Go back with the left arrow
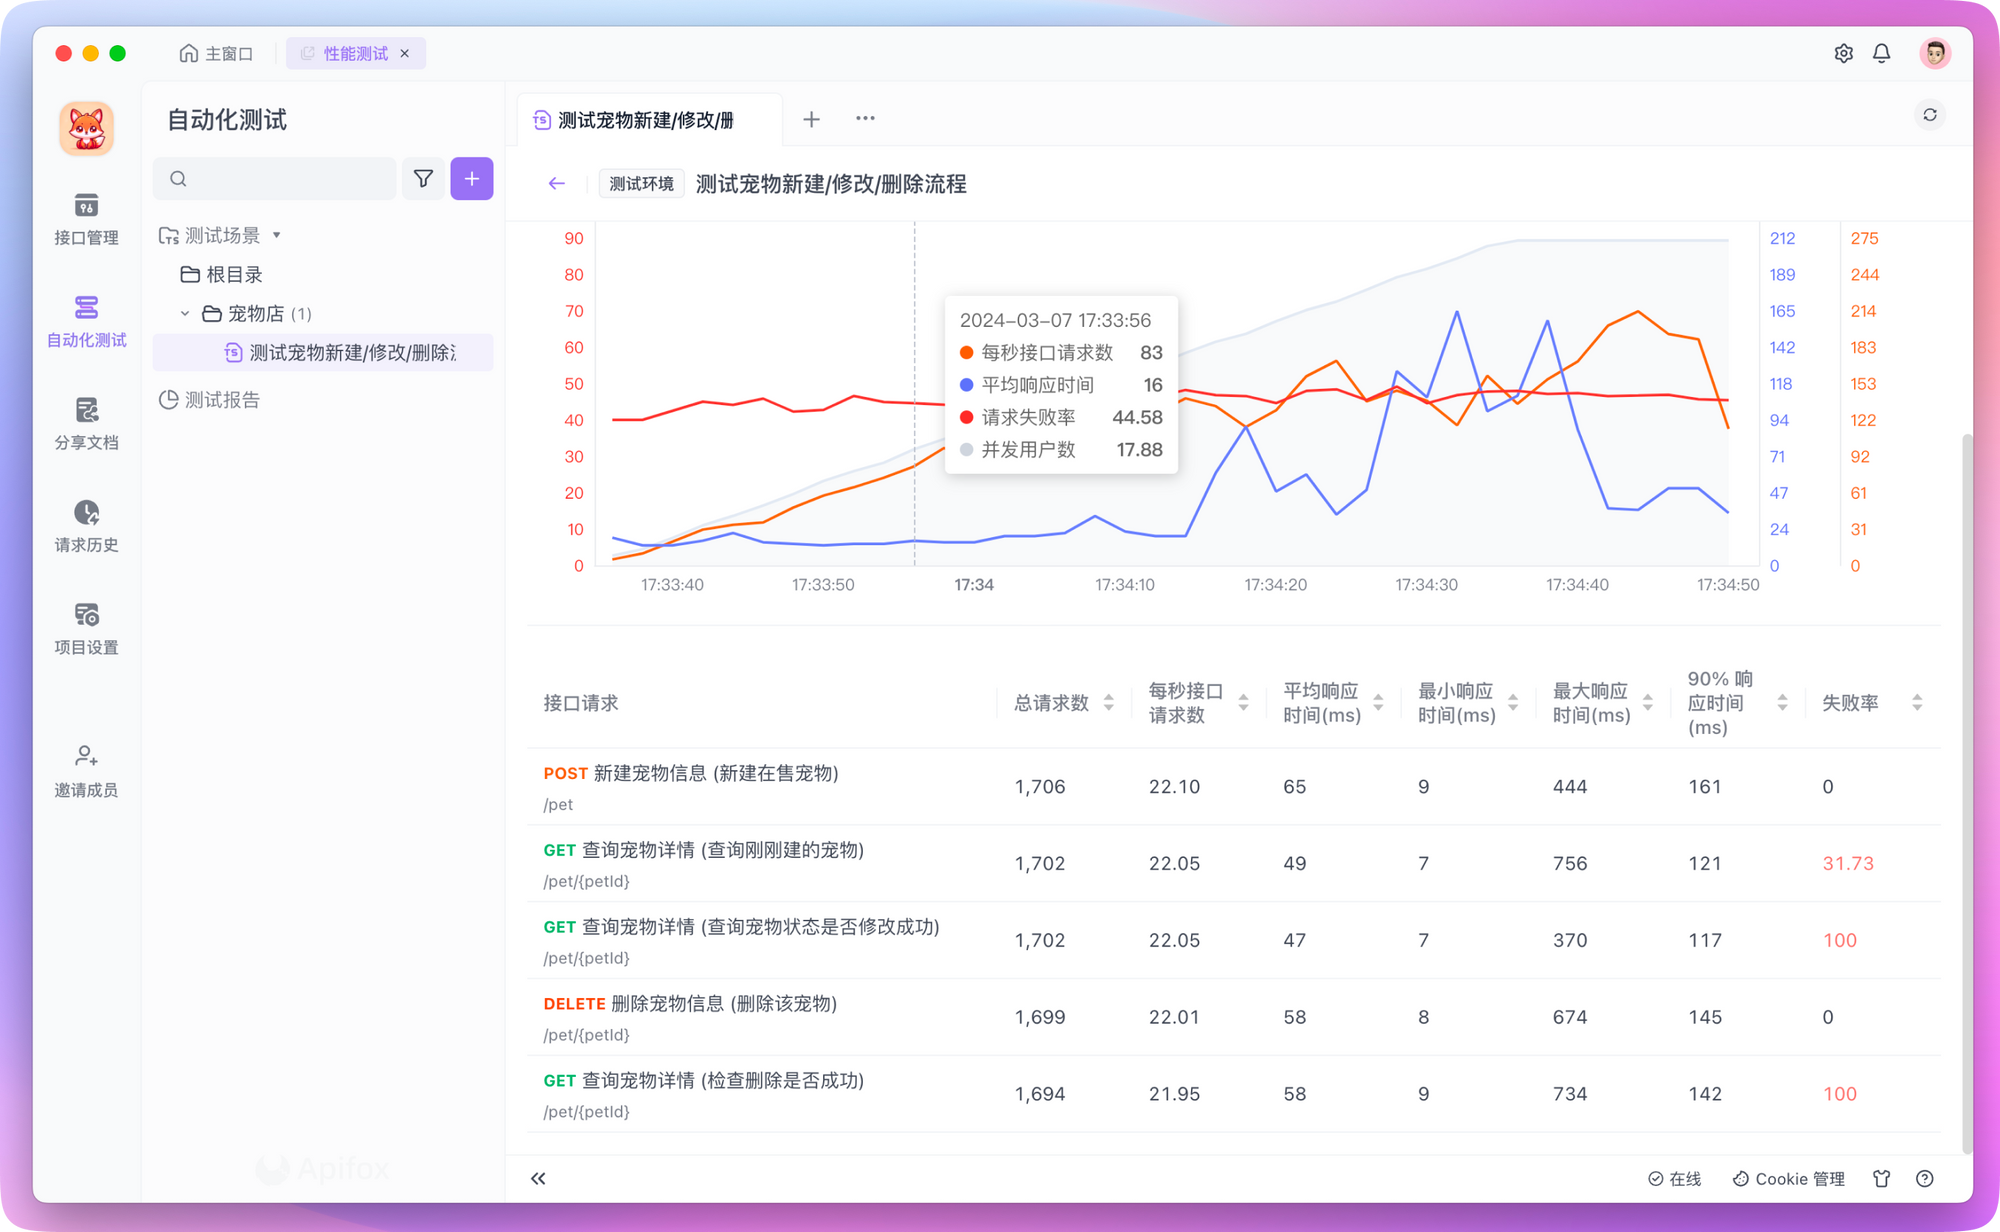The height and width of the screenshot is (1232, 2000). pos(557,183)
